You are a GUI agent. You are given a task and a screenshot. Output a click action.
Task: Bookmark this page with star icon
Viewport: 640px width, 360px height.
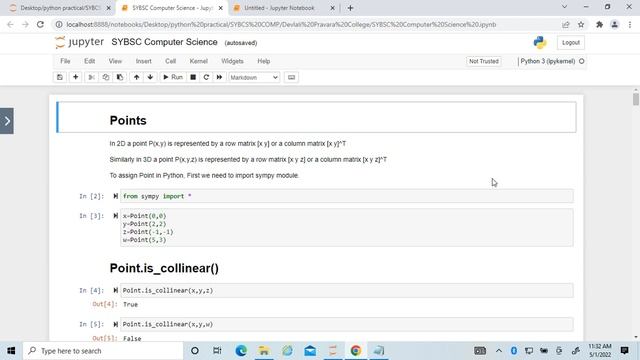coord(581,24)
